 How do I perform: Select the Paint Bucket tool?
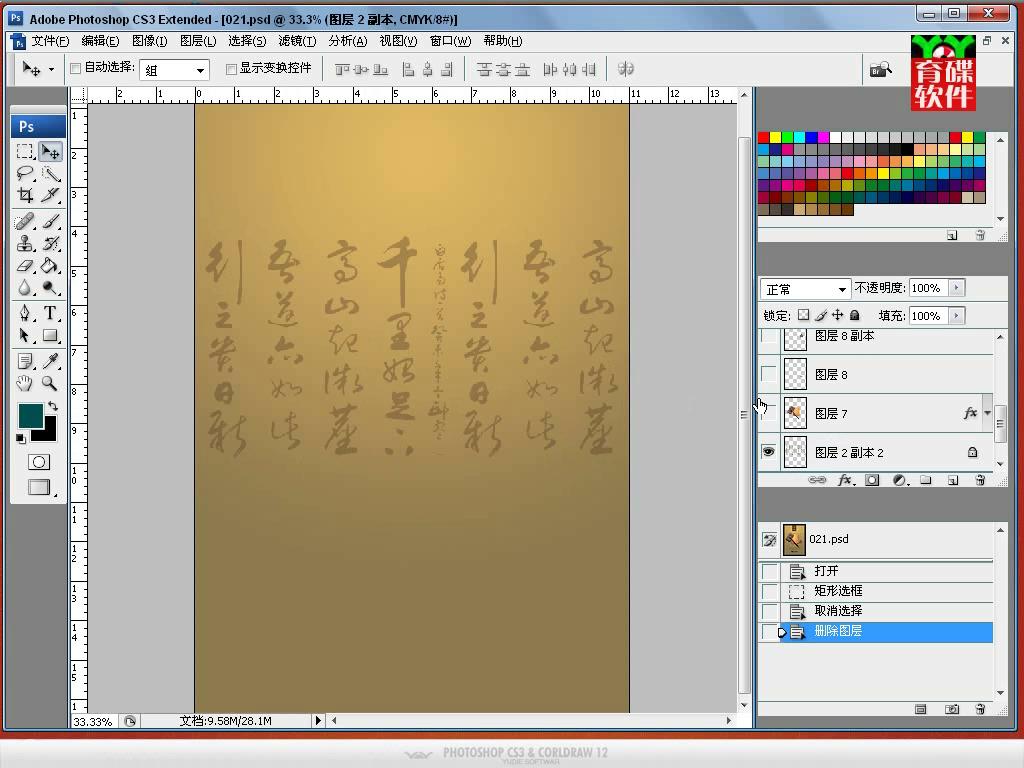click(x=50, y=266)
